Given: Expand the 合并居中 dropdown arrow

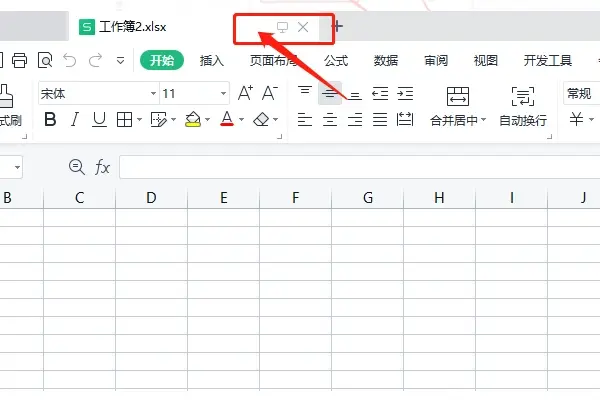Looking at the screenshot, I should tap(484, 121).
